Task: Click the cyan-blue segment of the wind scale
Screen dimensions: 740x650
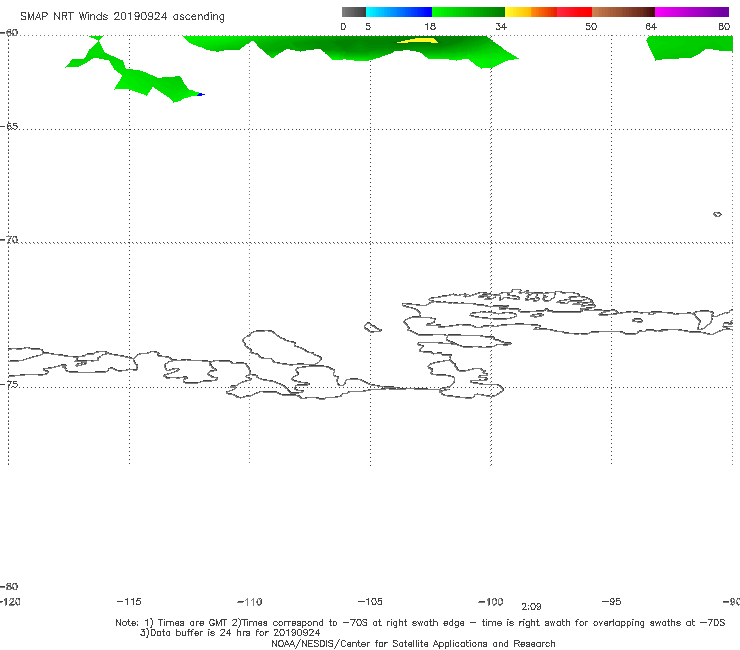Action: (x=399, y=12)
